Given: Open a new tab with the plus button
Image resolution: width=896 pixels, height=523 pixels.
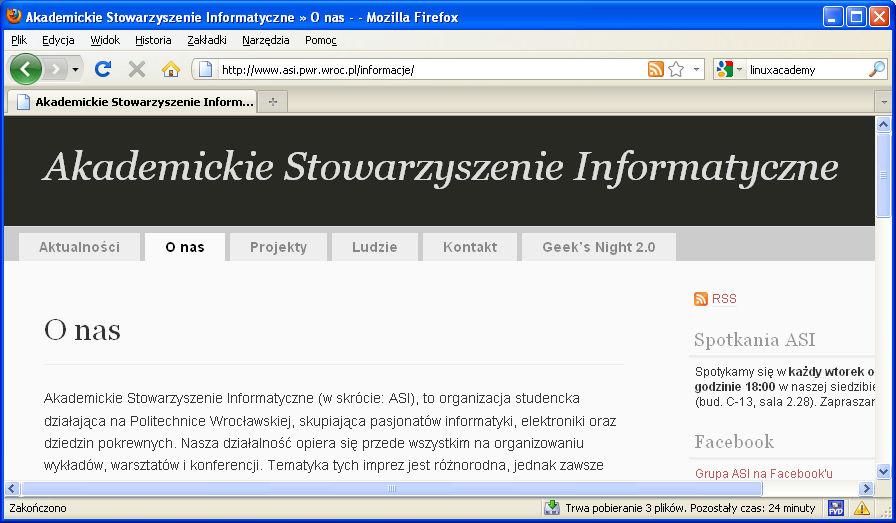Looking at the screenshot, I should tap(273, 102).
